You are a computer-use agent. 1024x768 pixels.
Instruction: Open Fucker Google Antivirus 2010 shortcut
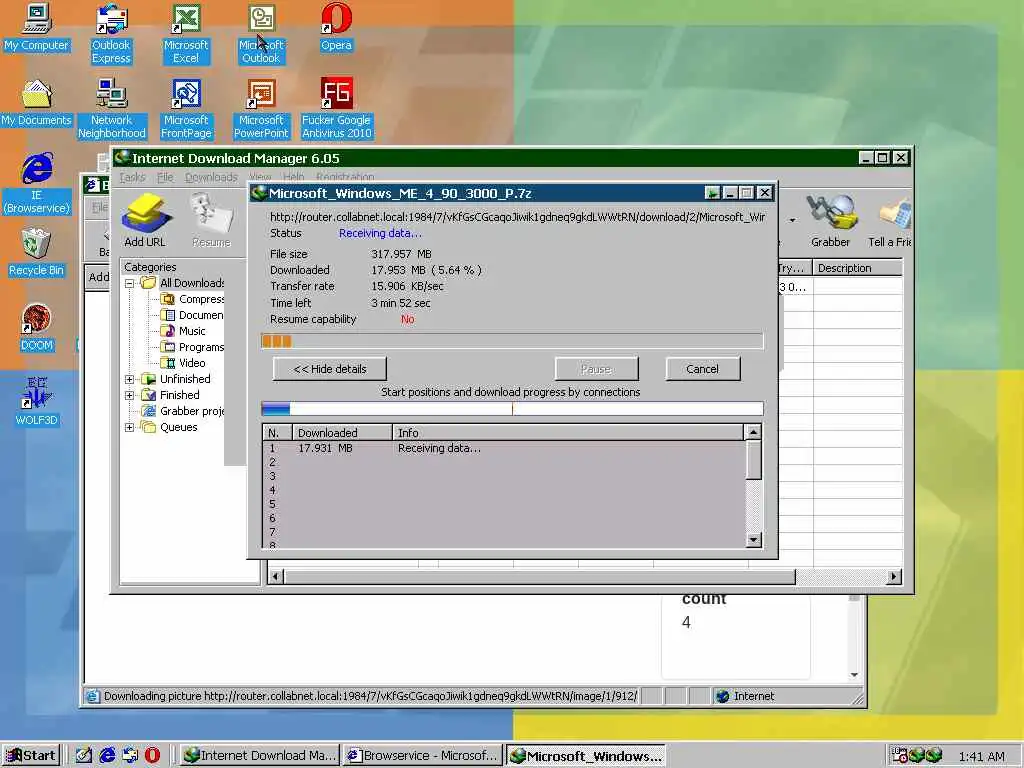coord(336,109)
